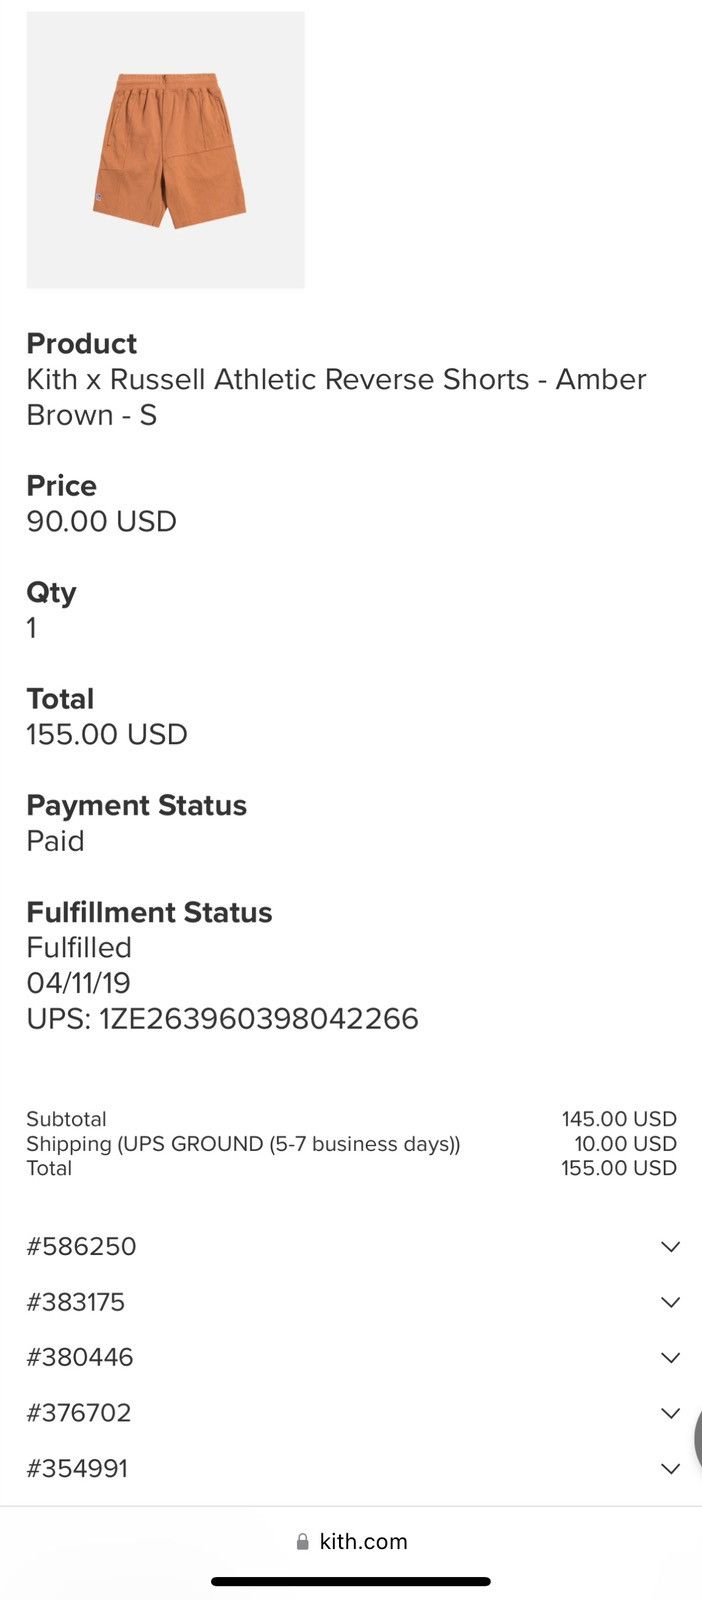Open order #376702 by its number
Screen dimensions: 702x1600
(79, 1413)
